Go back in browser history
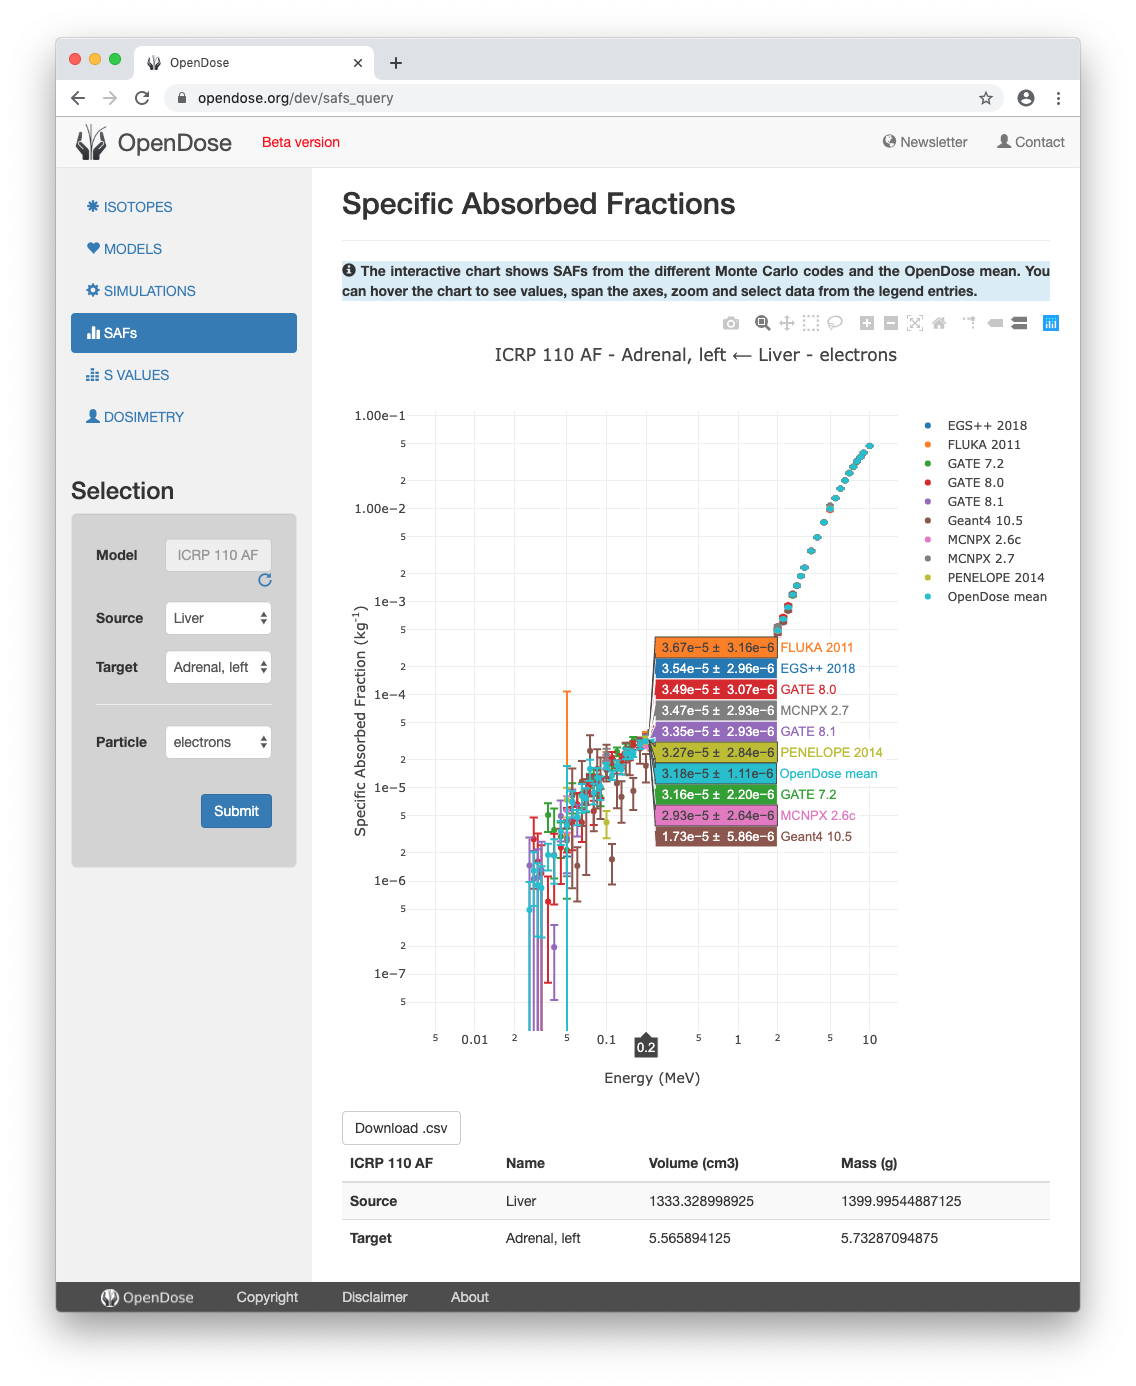Image resolution: width=1136 pixels, height=1386 pixels. pyautogui.click(x=78, y=98)
